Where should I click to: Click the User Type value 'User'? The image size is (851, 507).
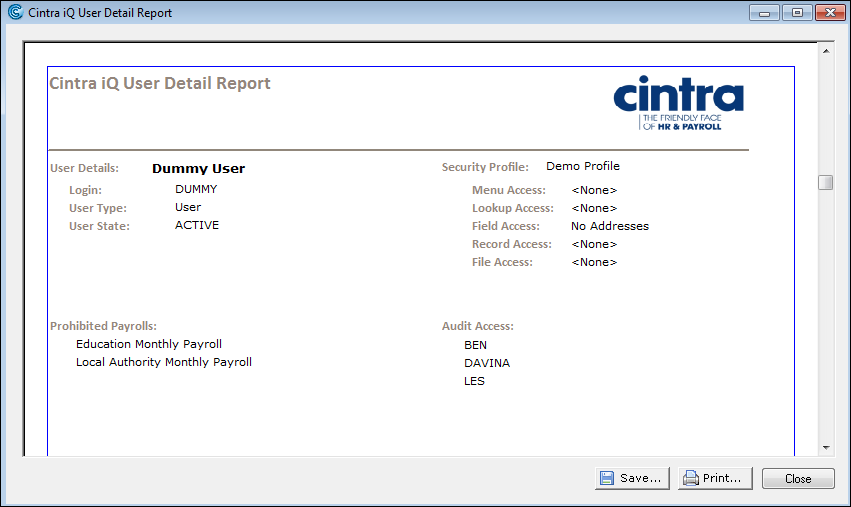188,207
